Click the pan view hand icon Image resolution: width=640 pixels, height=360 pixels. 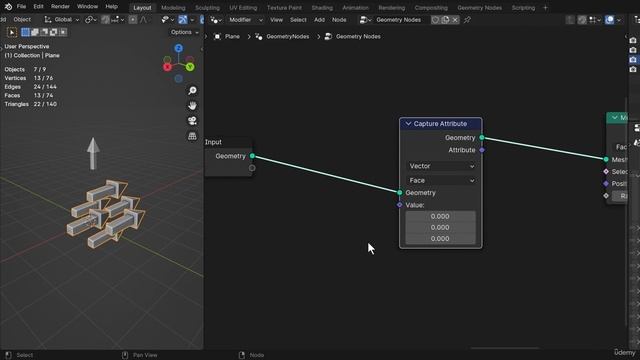[x=192, y=106]
